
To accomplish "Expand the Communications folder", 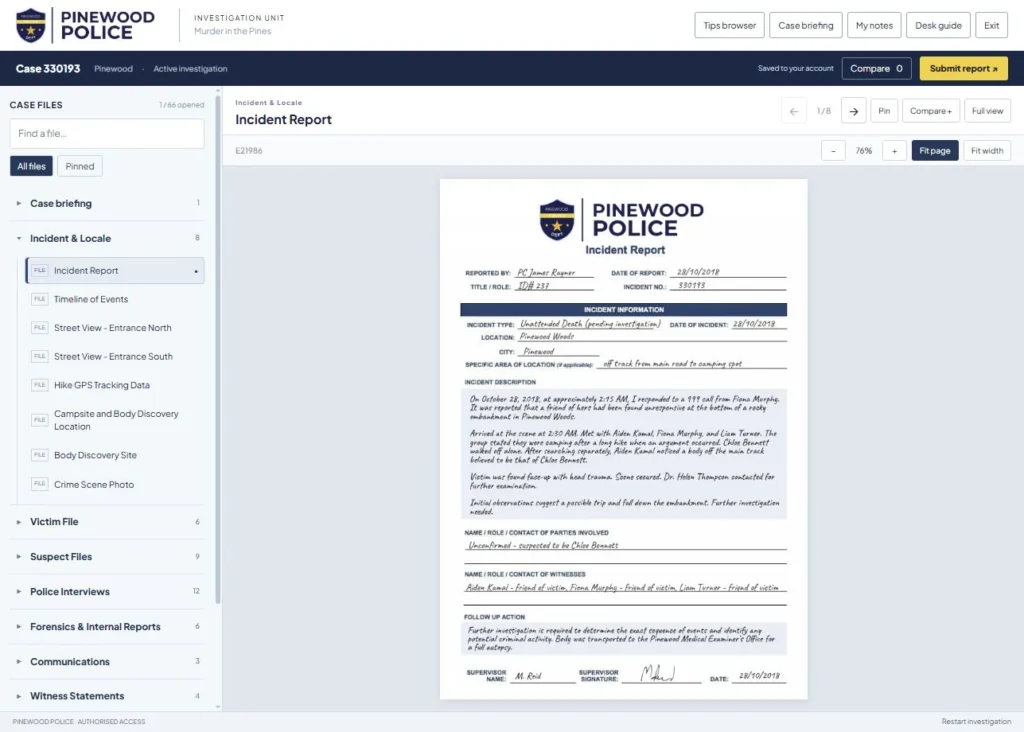I will (107, 661).
